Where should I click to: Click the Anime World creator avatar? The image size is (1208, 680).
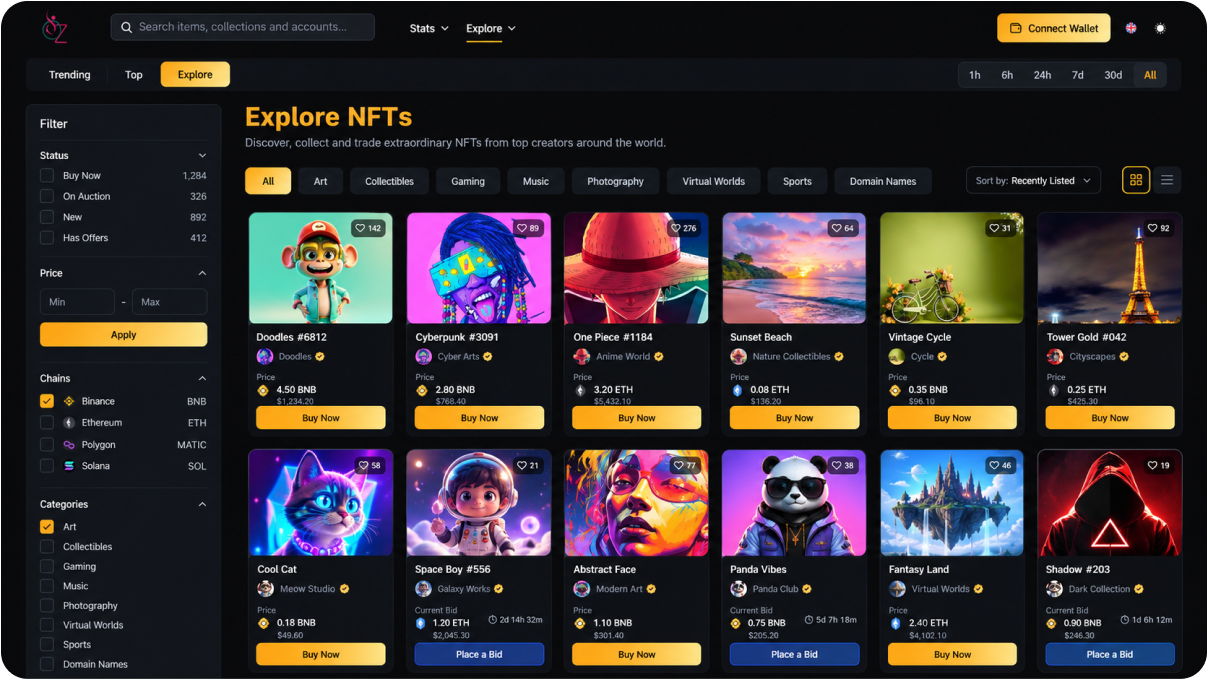pos(581,356)
